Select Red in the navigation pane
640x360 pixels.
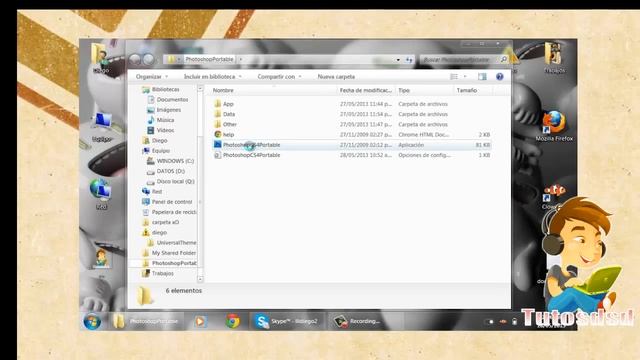152,191
